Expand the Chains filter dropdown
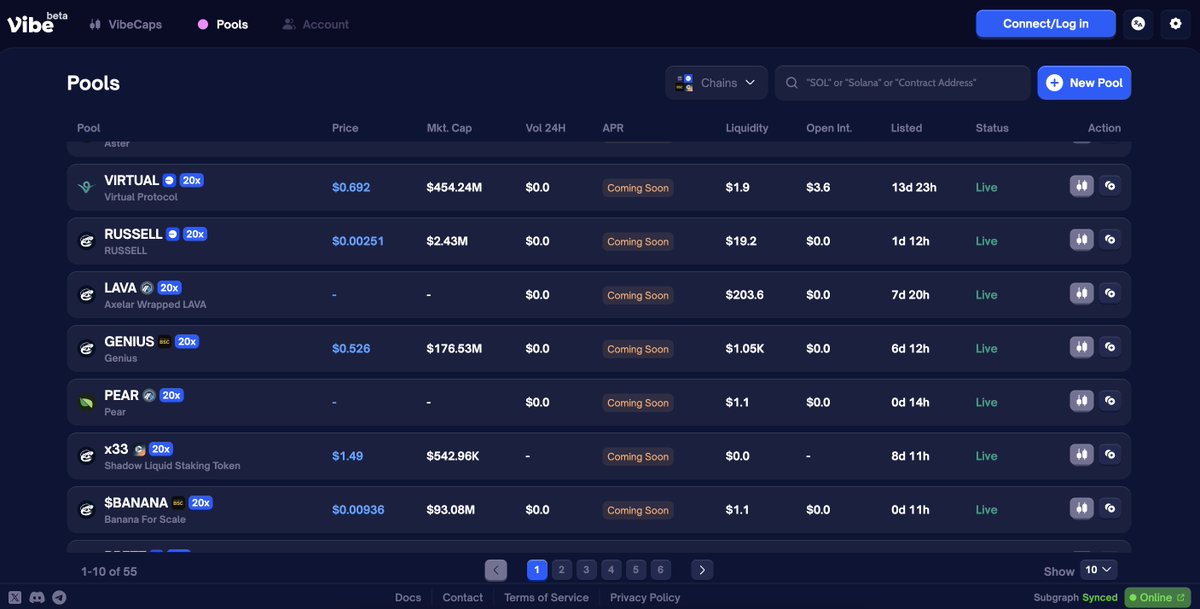 (716, 83)
